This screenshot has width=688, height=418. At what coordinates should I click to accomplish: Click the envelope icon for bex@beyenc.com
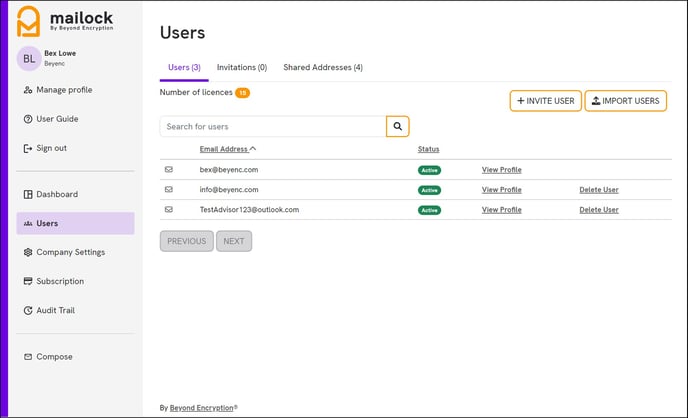168,169
